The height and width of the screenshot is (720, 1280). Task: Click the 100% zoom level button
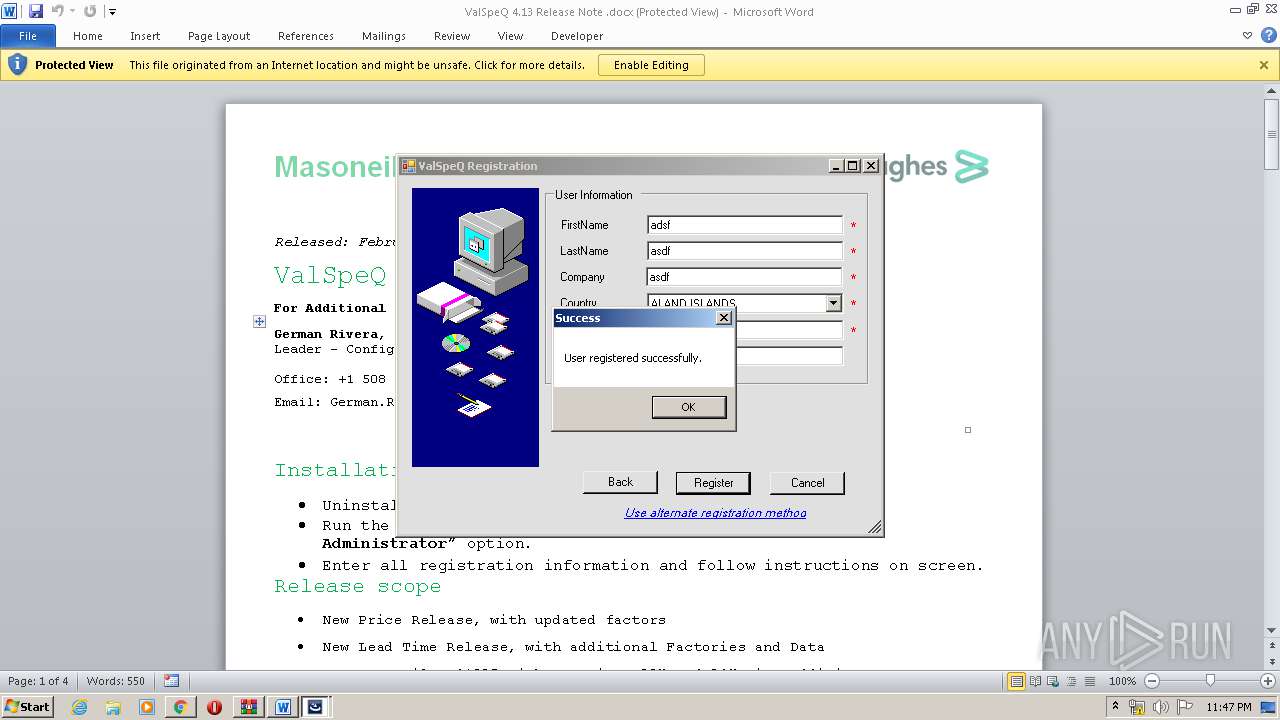point(1122,681)
